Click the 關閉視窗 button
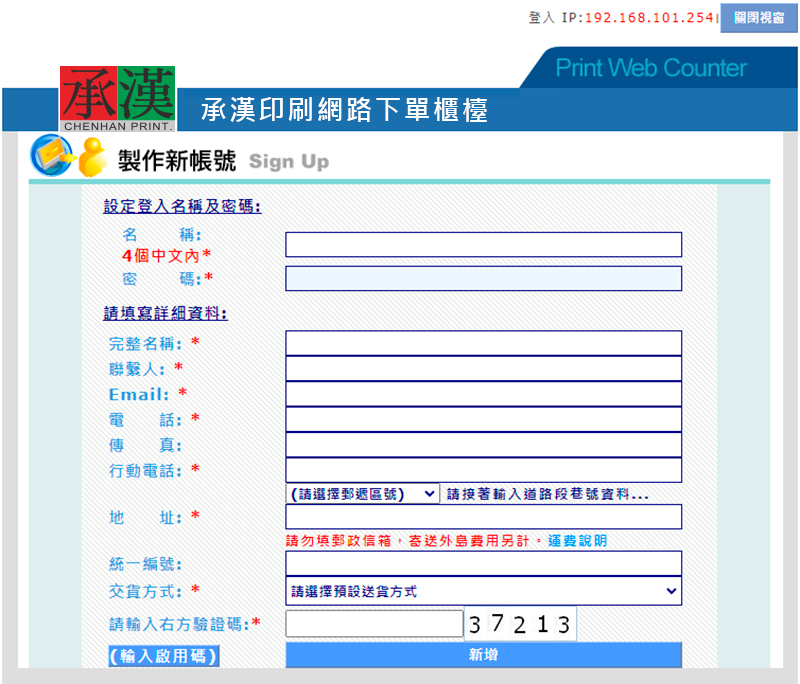800x684 pixels. [759, 18]
